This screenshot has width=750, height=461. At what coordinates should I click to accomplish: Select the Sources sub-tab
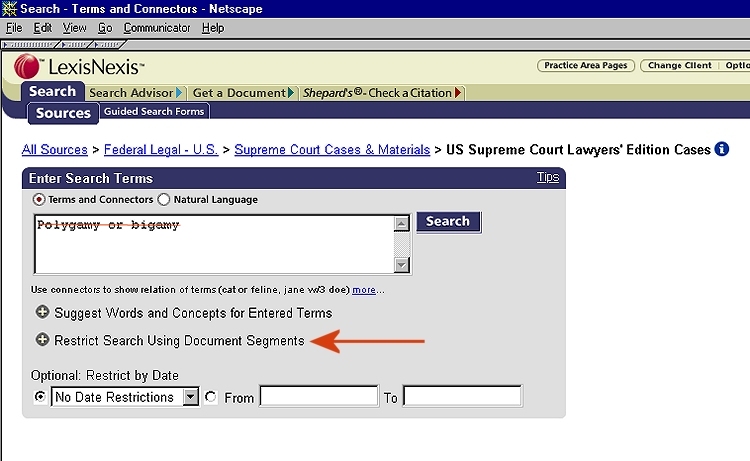[63, 113]
